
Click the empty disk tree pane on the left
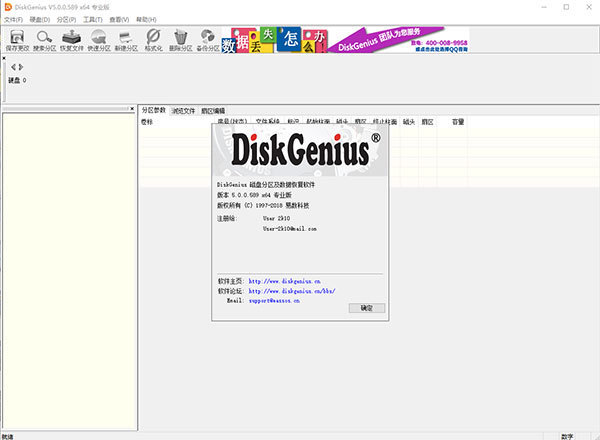click(69, 272)
